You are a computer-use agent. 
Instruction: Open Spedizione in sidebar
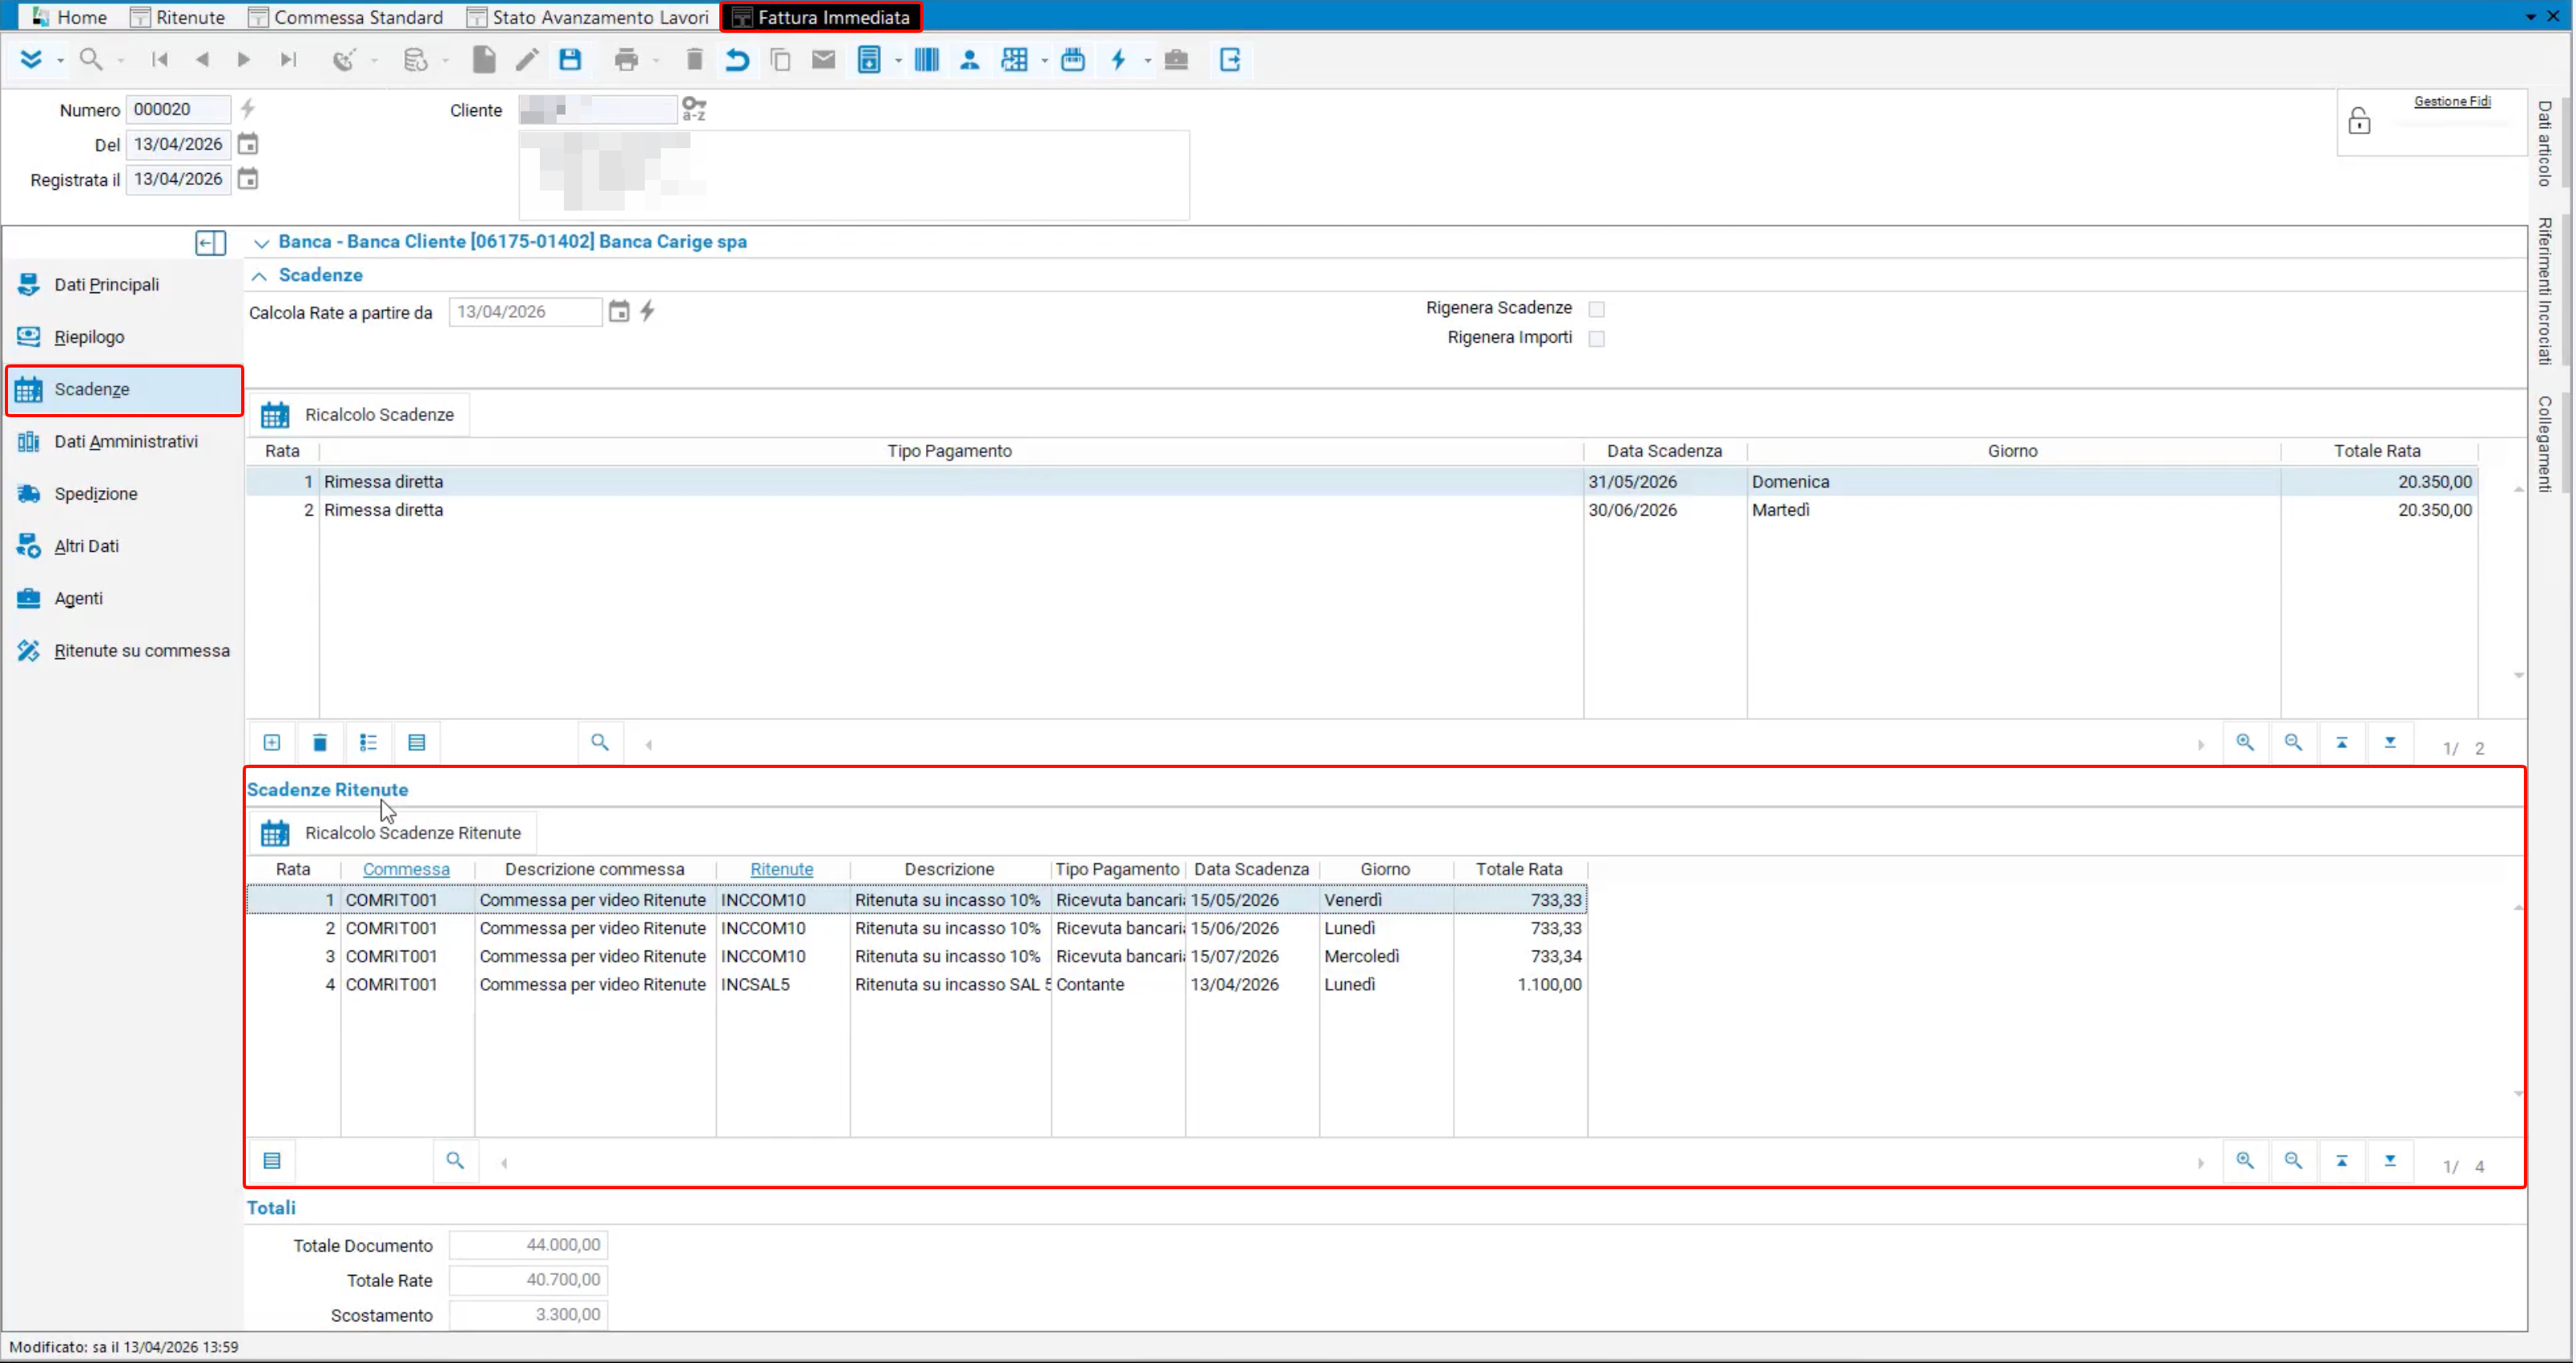(96, 494)
